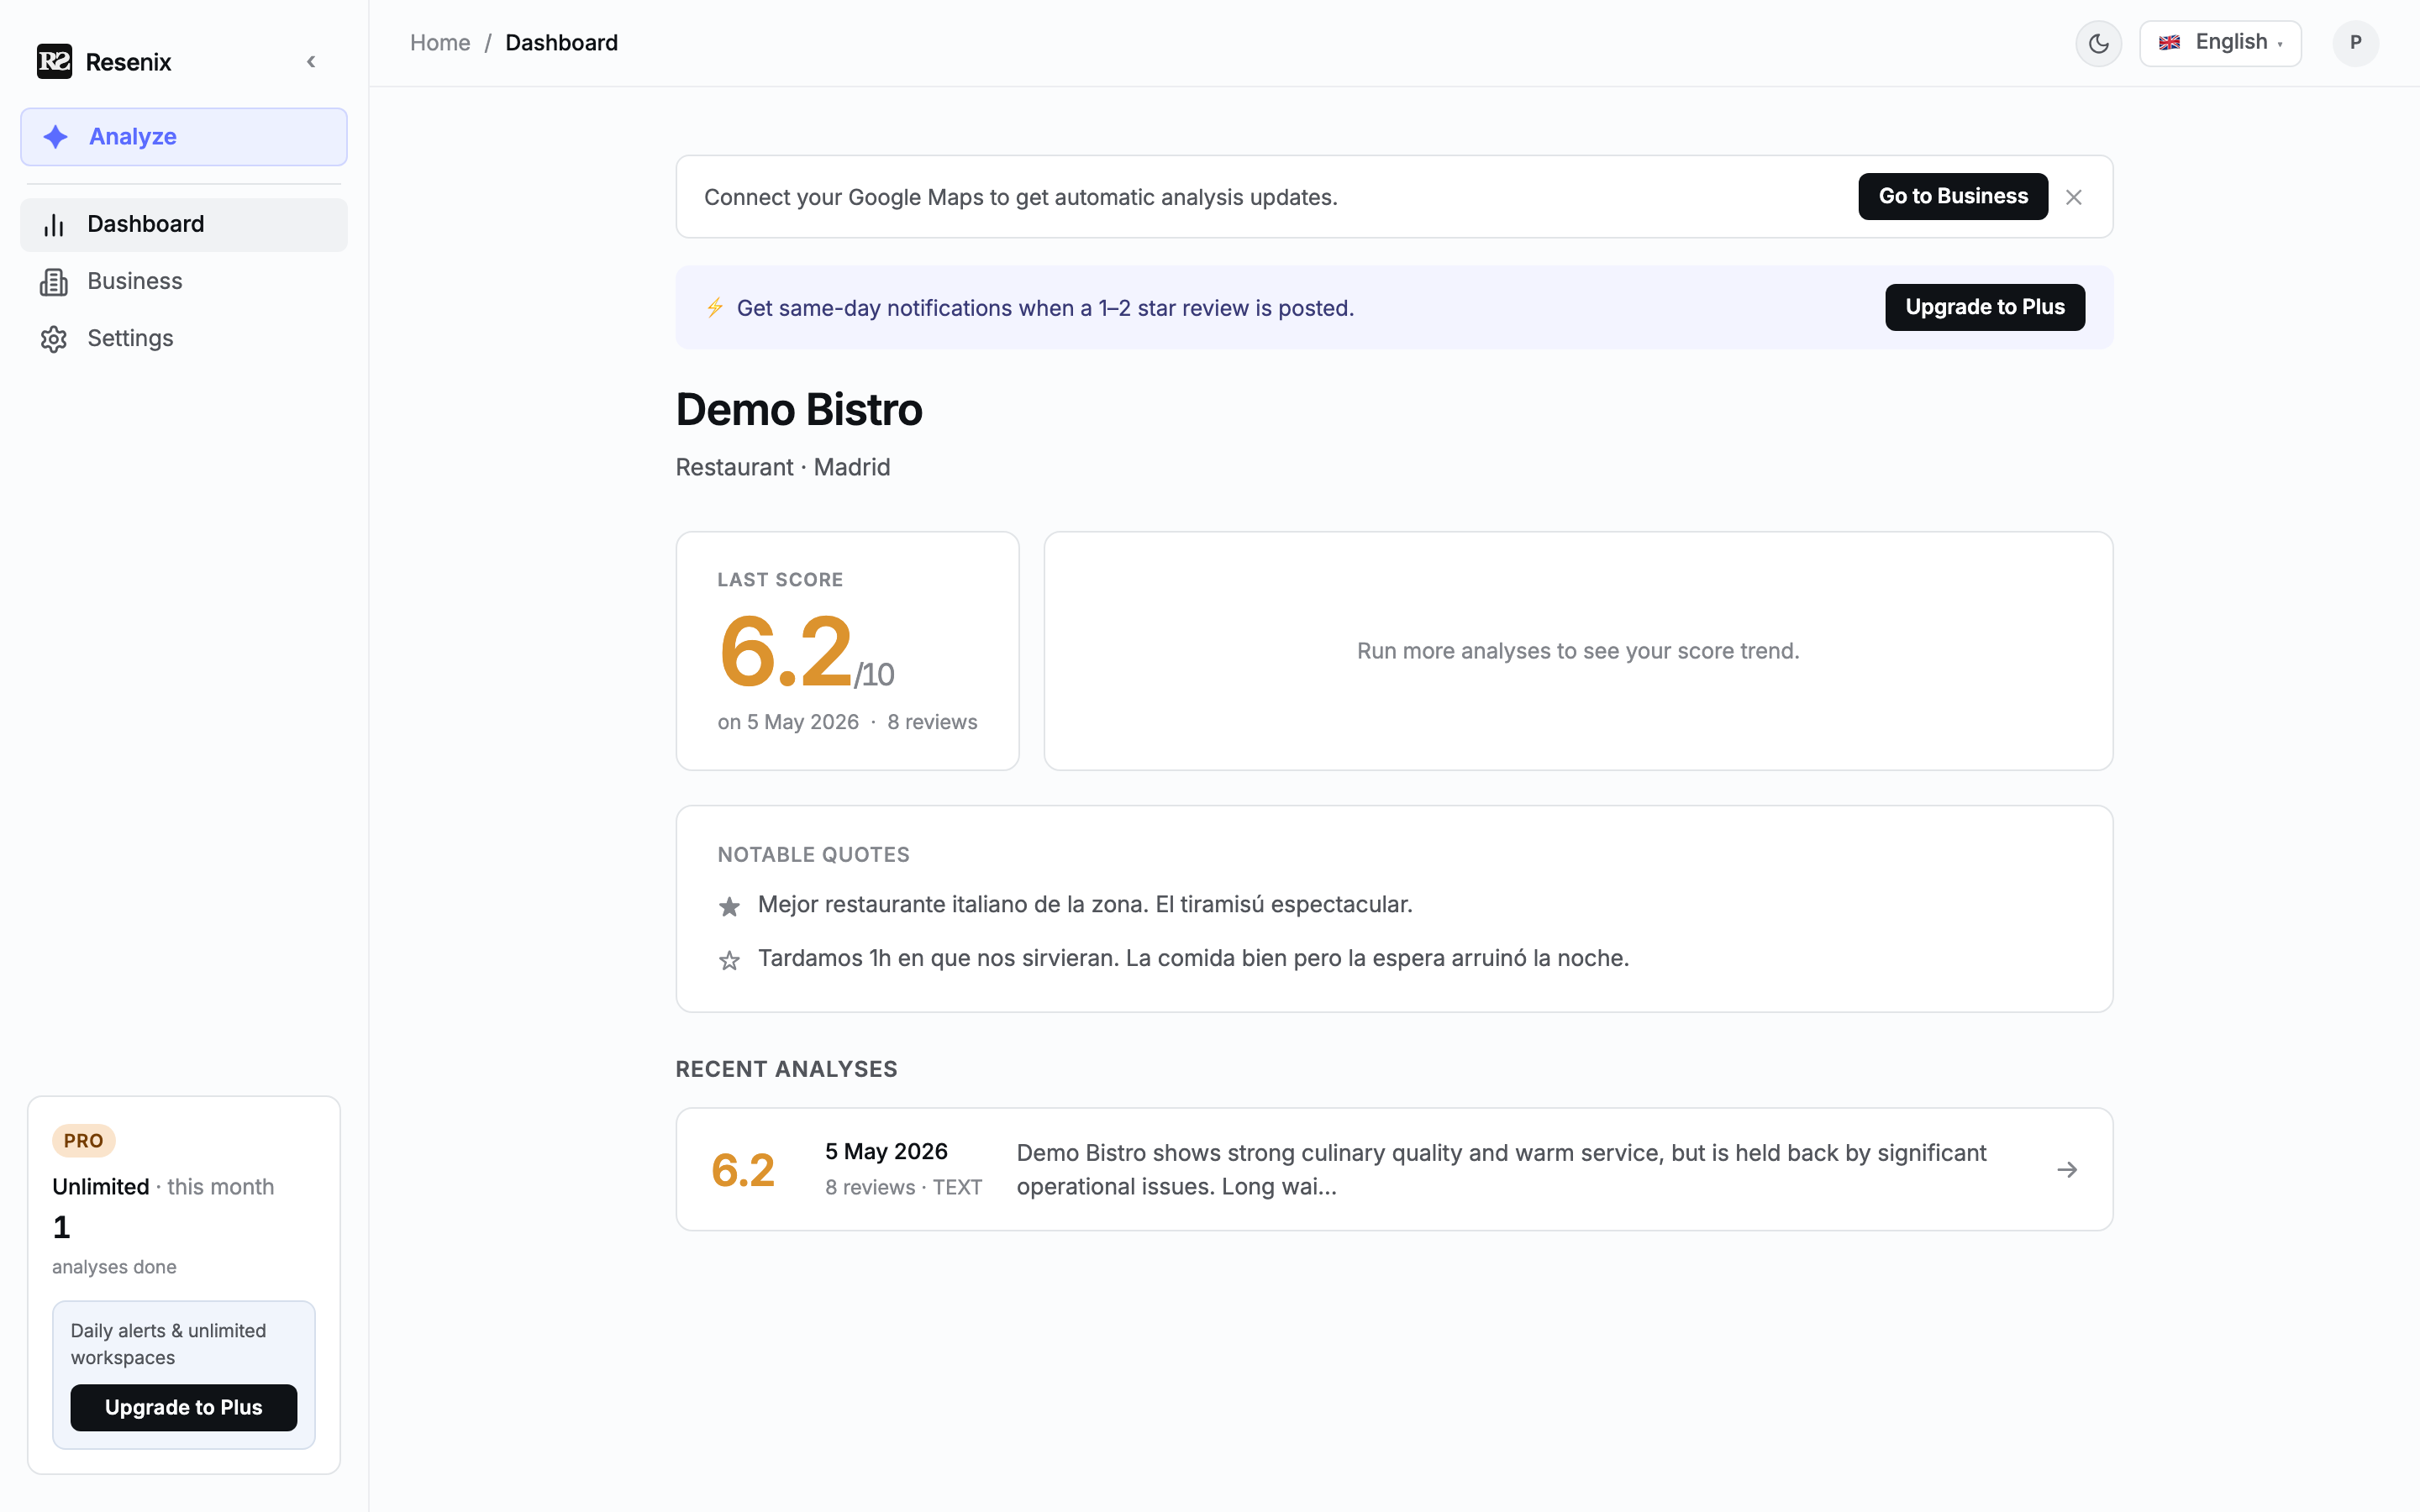Image resolution: width=2420 pixels, height=1512 pixels.
Task: Open Settings in the sidebar
Action: (184, 338)
